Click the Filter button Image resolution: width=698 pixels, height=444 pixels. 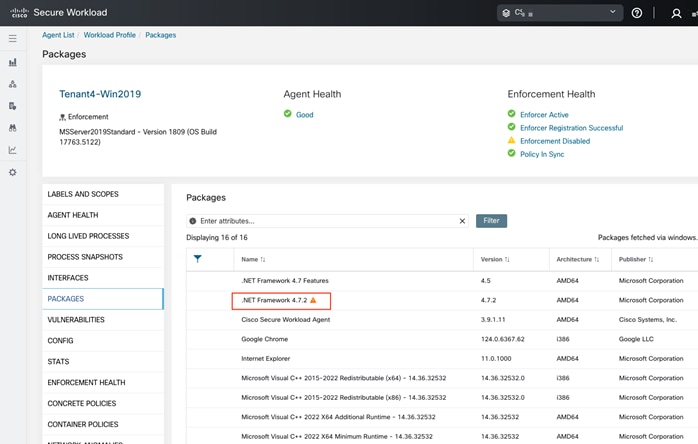pyautogui.click(x=491, y=221)
